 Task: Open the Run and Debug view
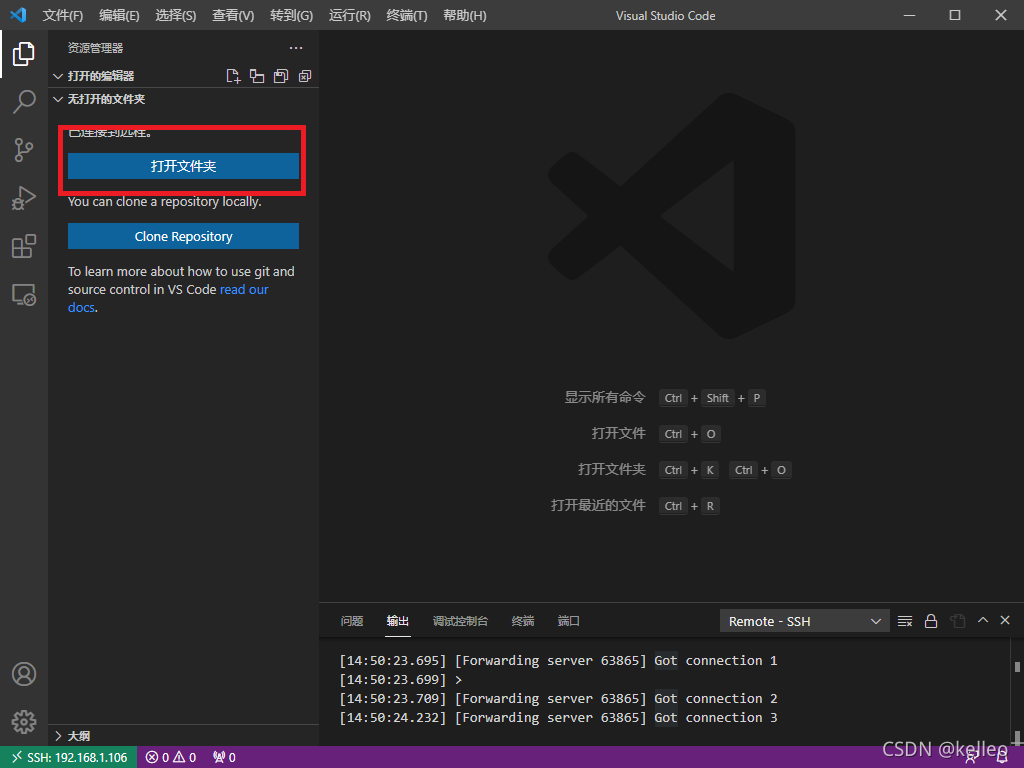tap(24, 198)
